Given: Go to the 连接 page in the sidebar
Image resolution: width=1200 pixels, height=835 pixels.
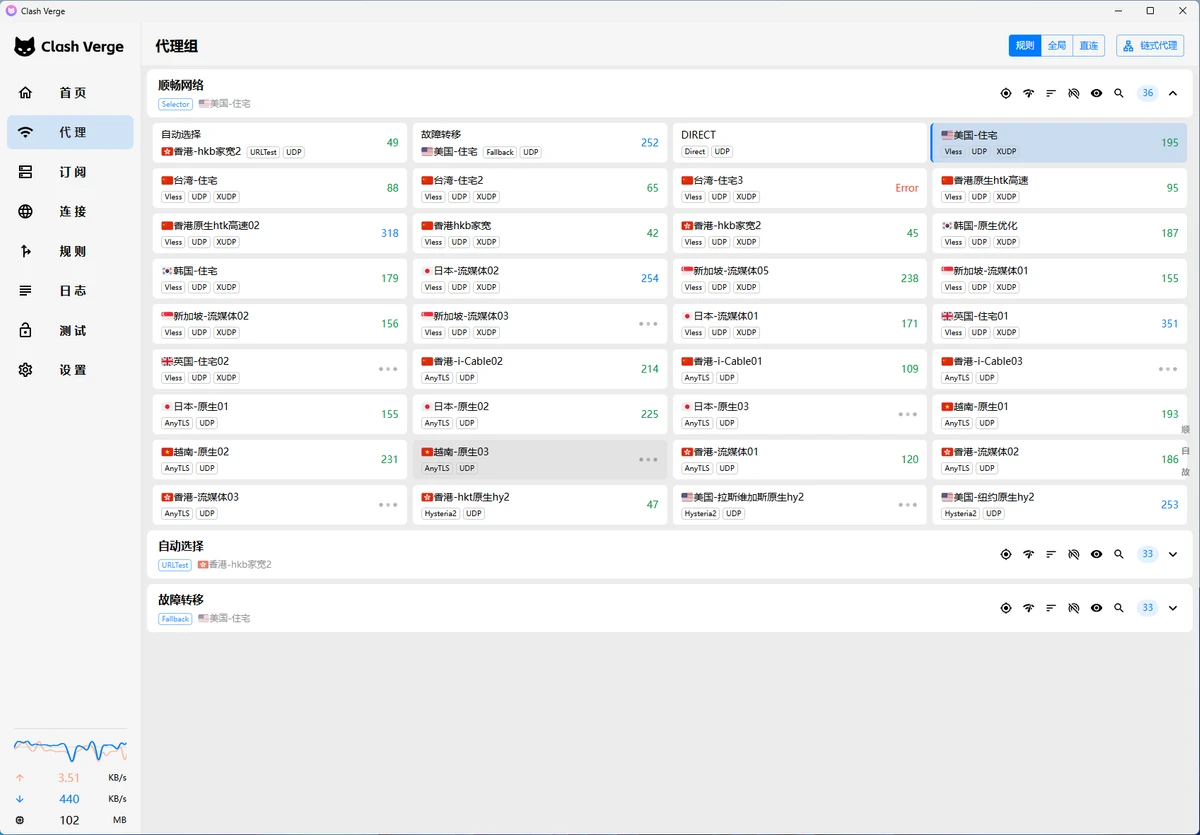Looking at the screenshot, I should tap(70, 211).
